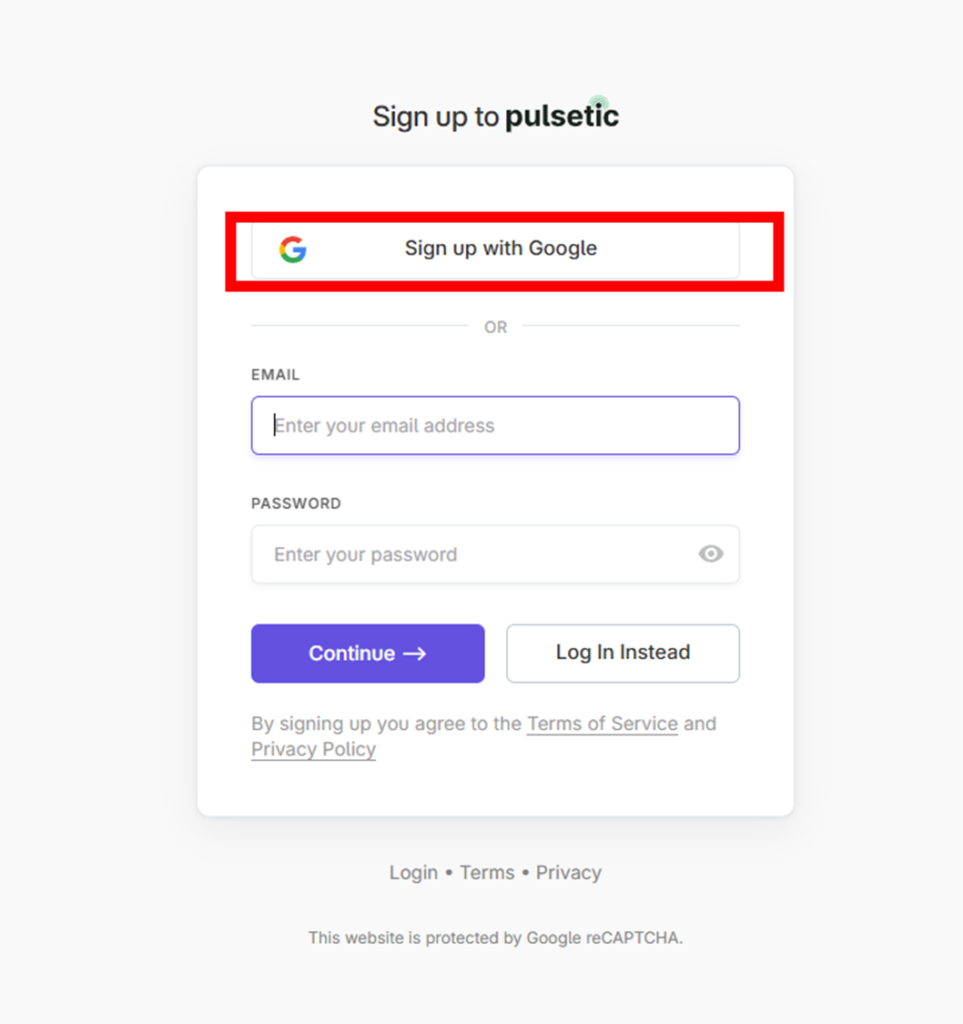This screenshot has height=1024, width=963.
Task: Open the underlined Privacy Policy link
Action: tap(313, 750)
